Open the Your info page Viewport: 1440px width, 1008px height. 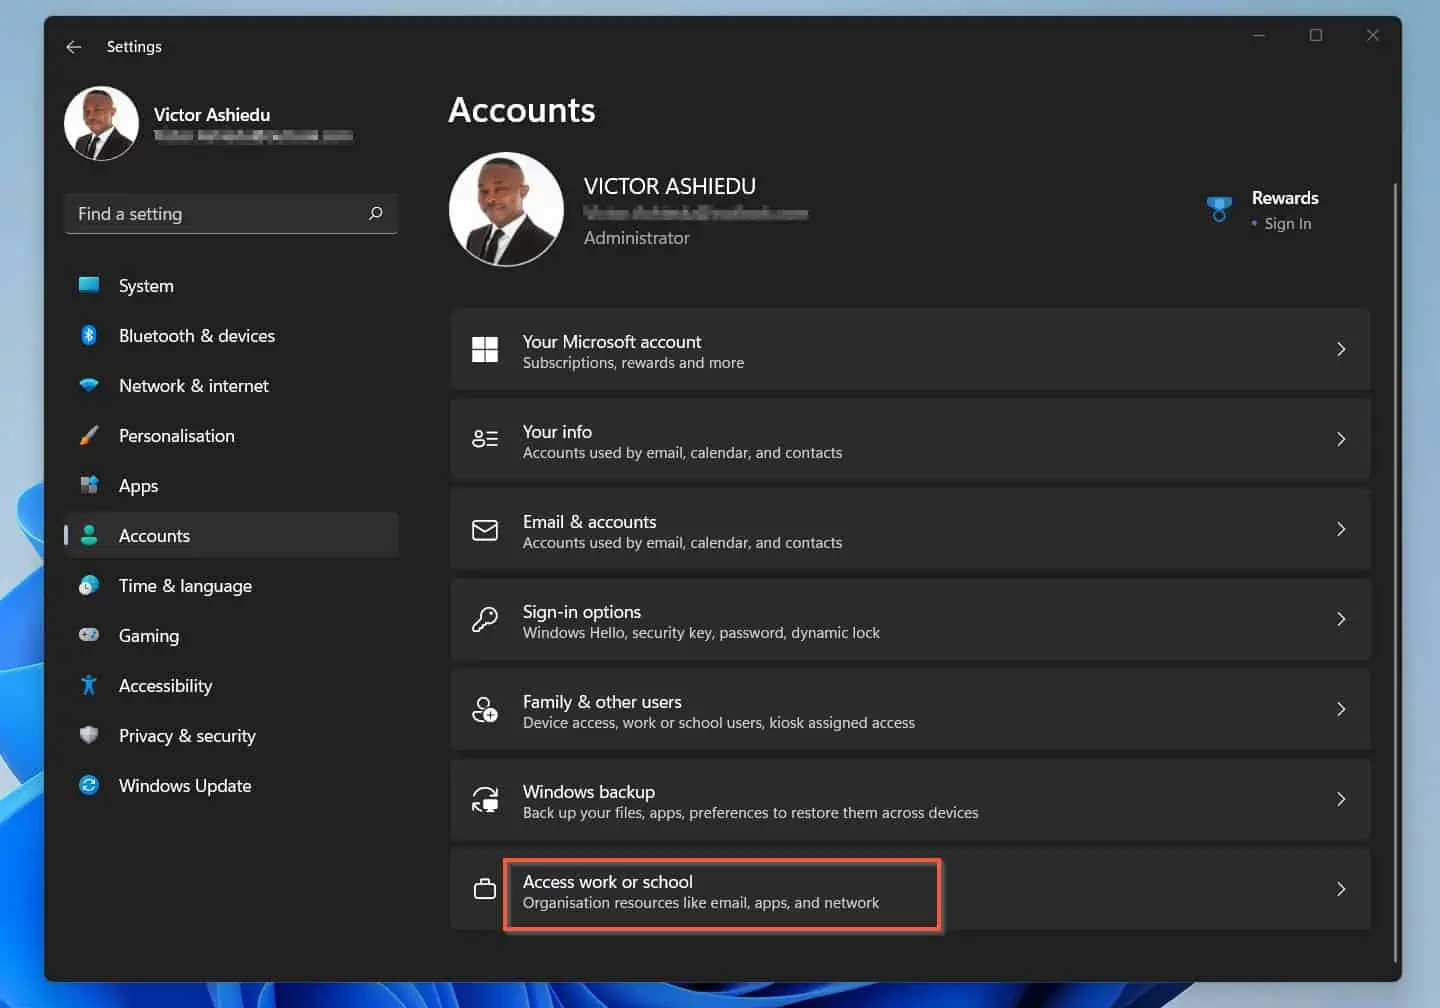pos(910,439)
